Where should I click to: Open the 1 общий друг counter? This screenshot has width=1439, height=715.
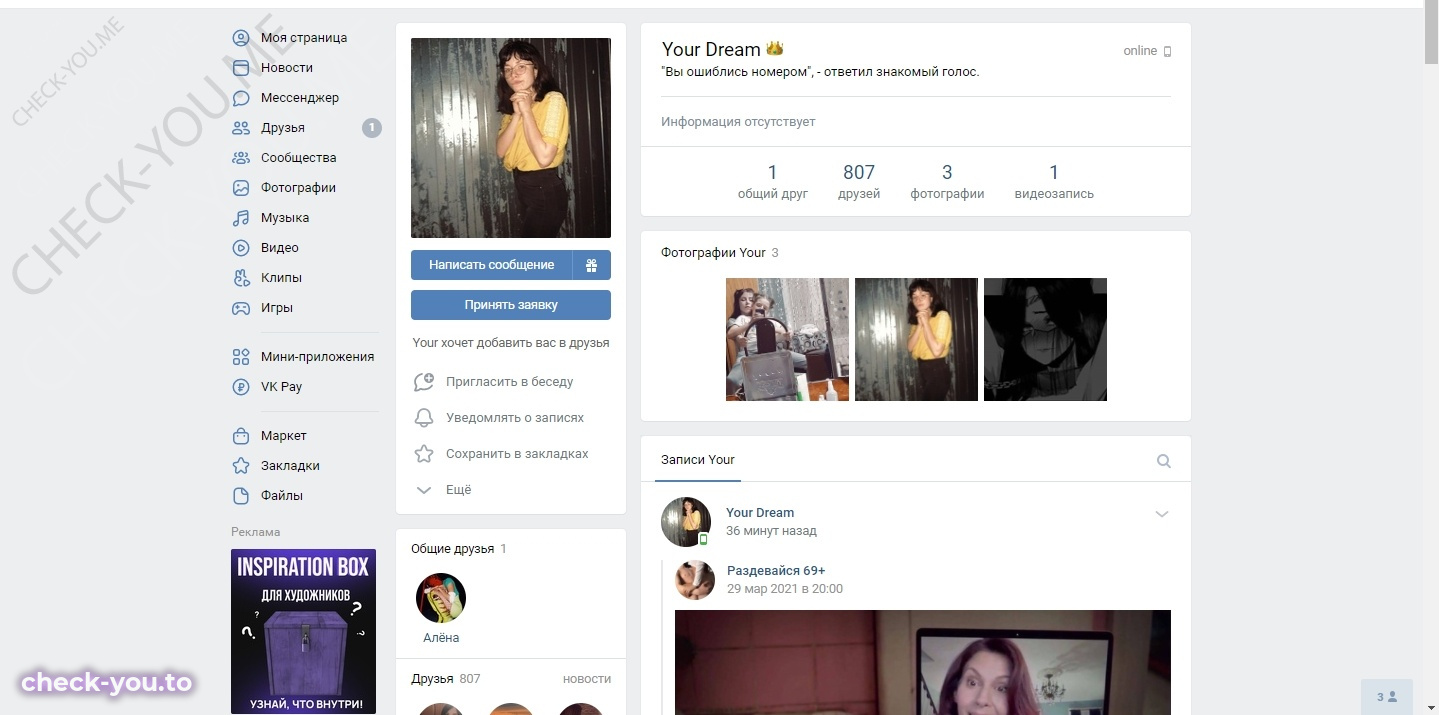[773, 182]
